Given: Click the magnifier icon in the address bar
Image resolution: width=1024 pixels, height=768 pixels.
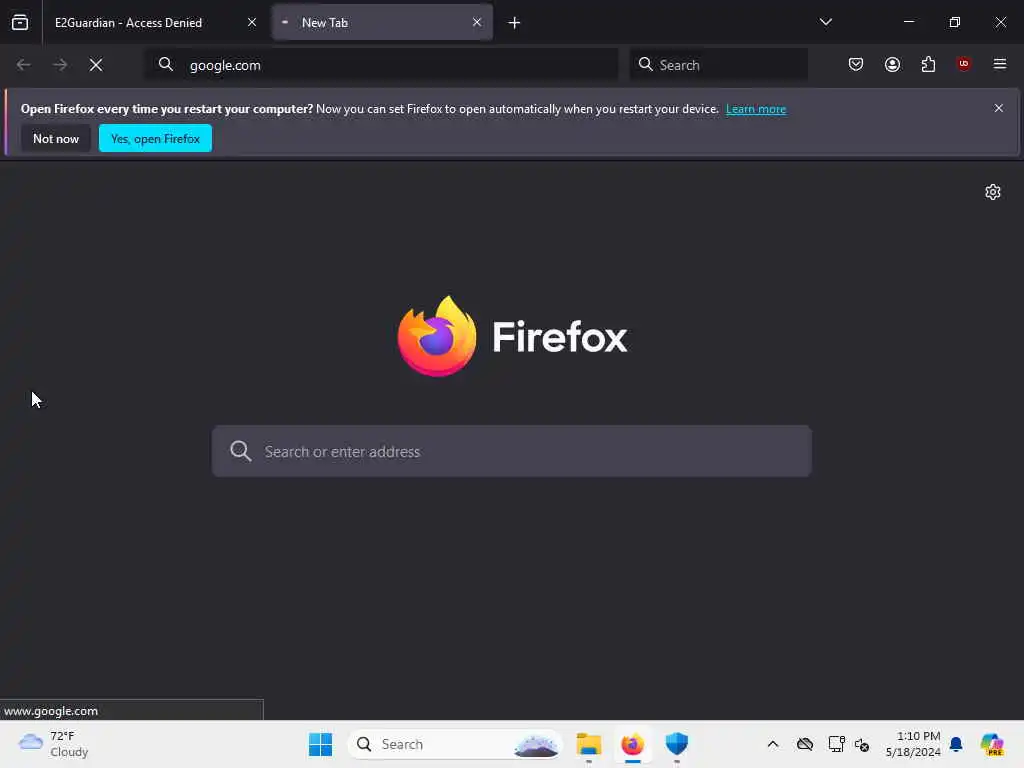Looking at the screenshot, I should [x=166, y=64].
